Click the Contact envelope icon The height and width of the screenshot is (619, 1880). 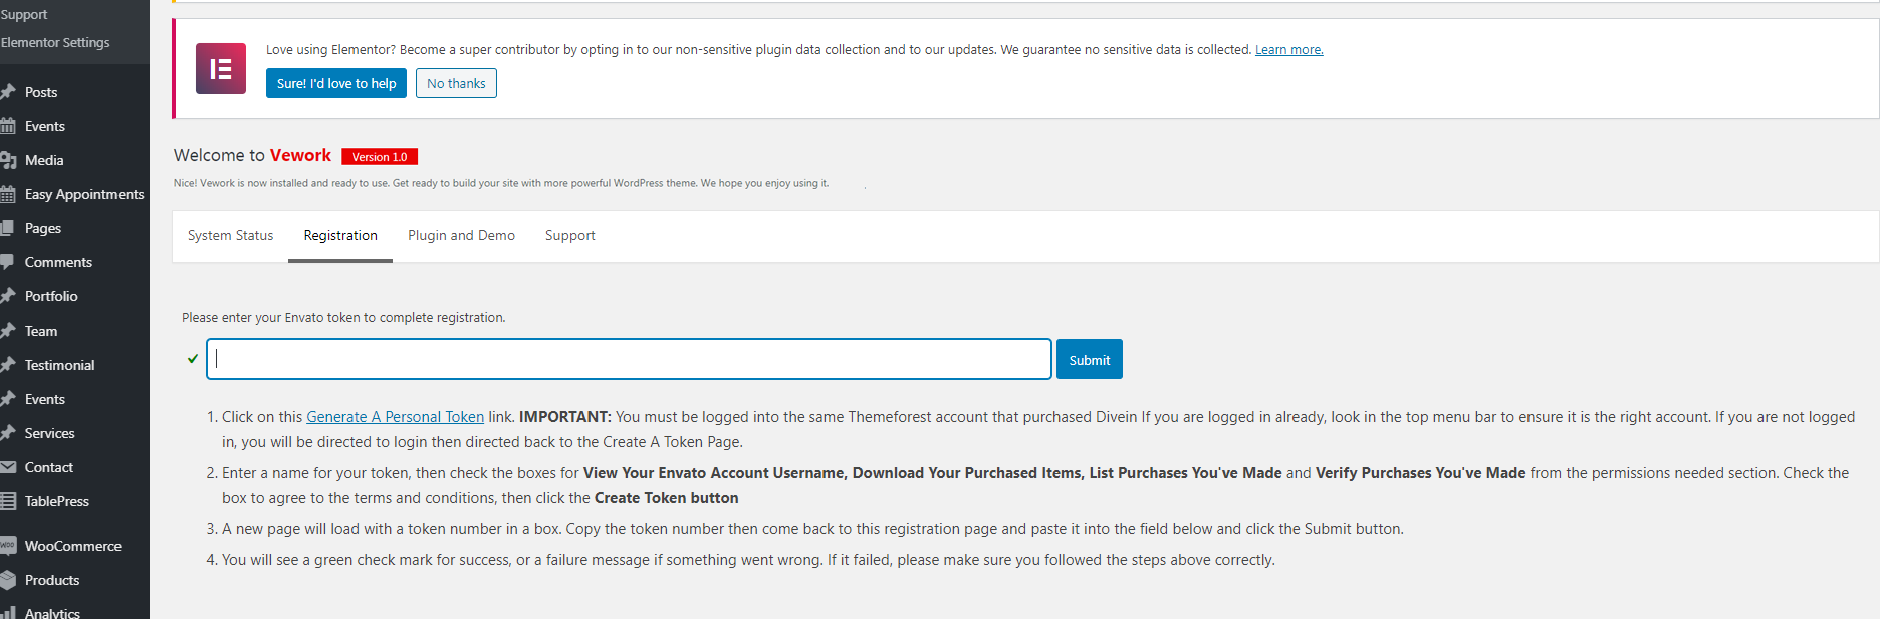pos(8,467)
